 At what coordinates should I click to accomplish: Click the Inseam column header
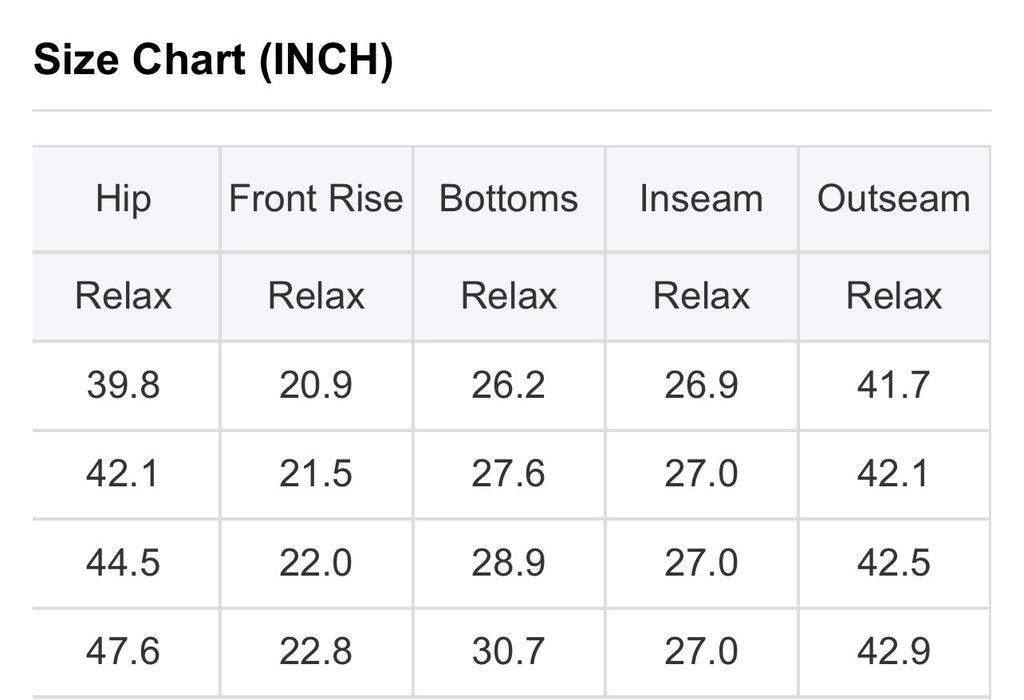701,198
